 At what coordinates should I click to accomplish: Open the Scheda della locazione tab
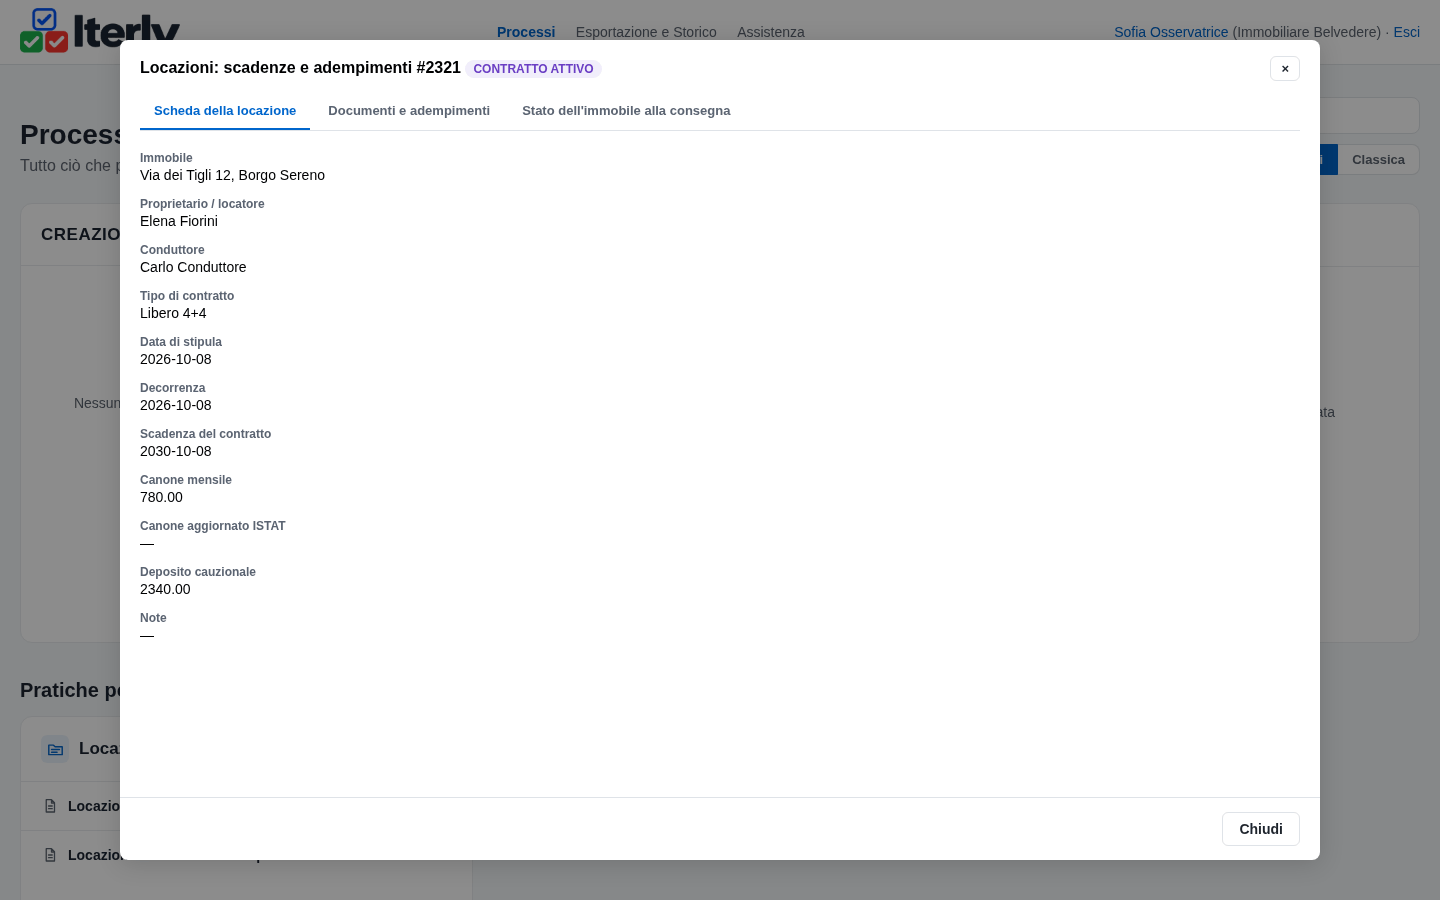tap(225, 111)
